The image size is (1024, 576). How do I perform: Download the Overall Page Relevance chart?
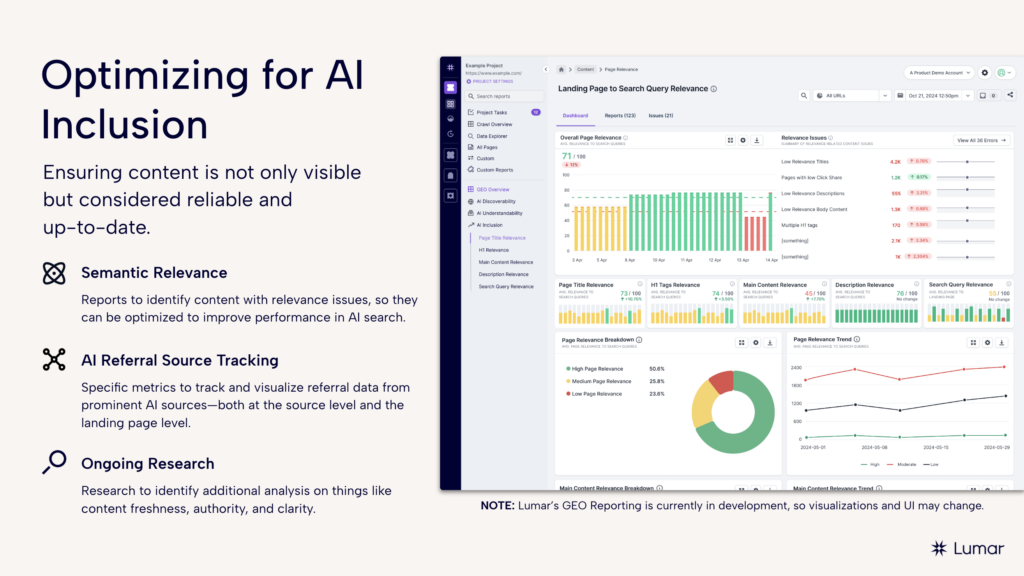(x=757, y=140)
